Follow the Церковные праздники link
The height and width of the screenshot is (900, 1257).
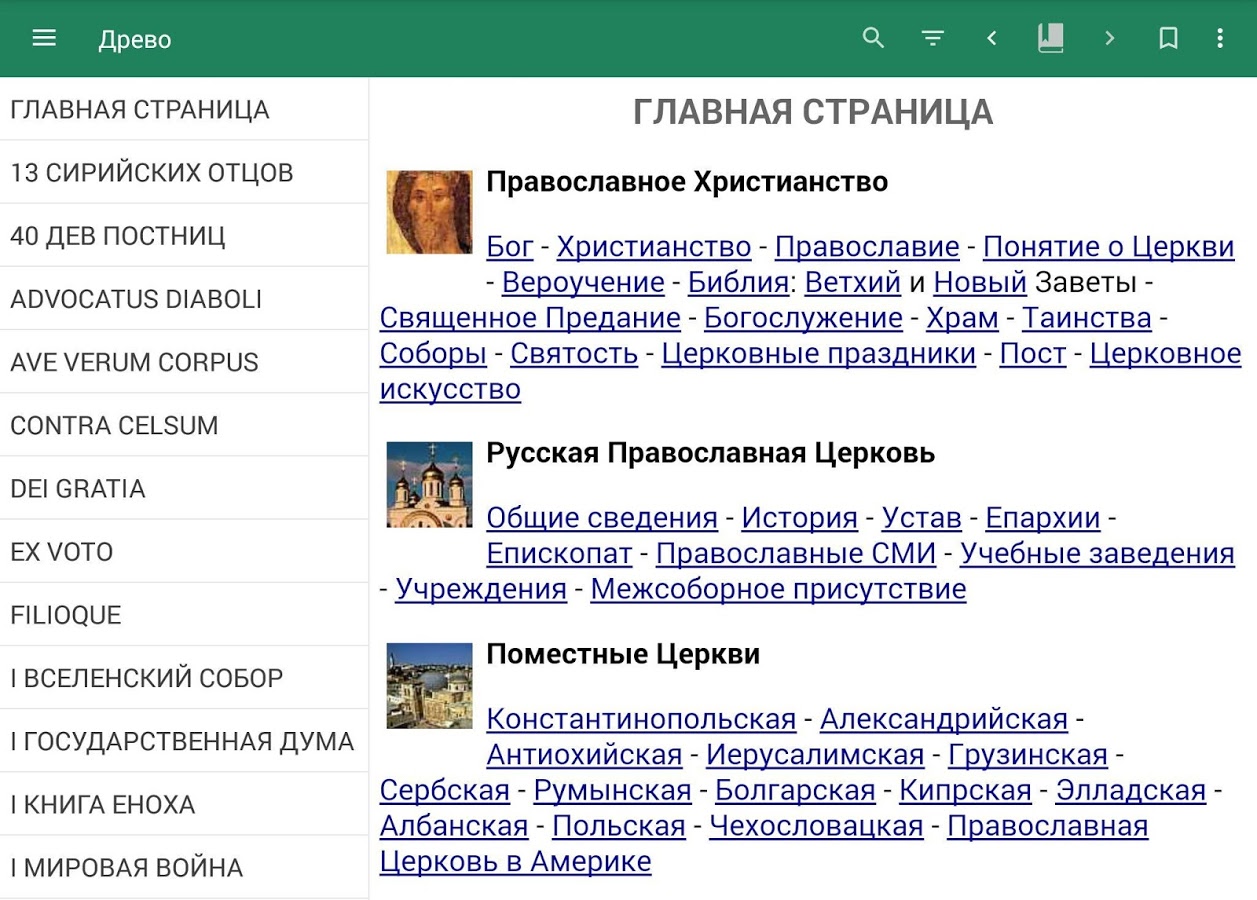819,353
